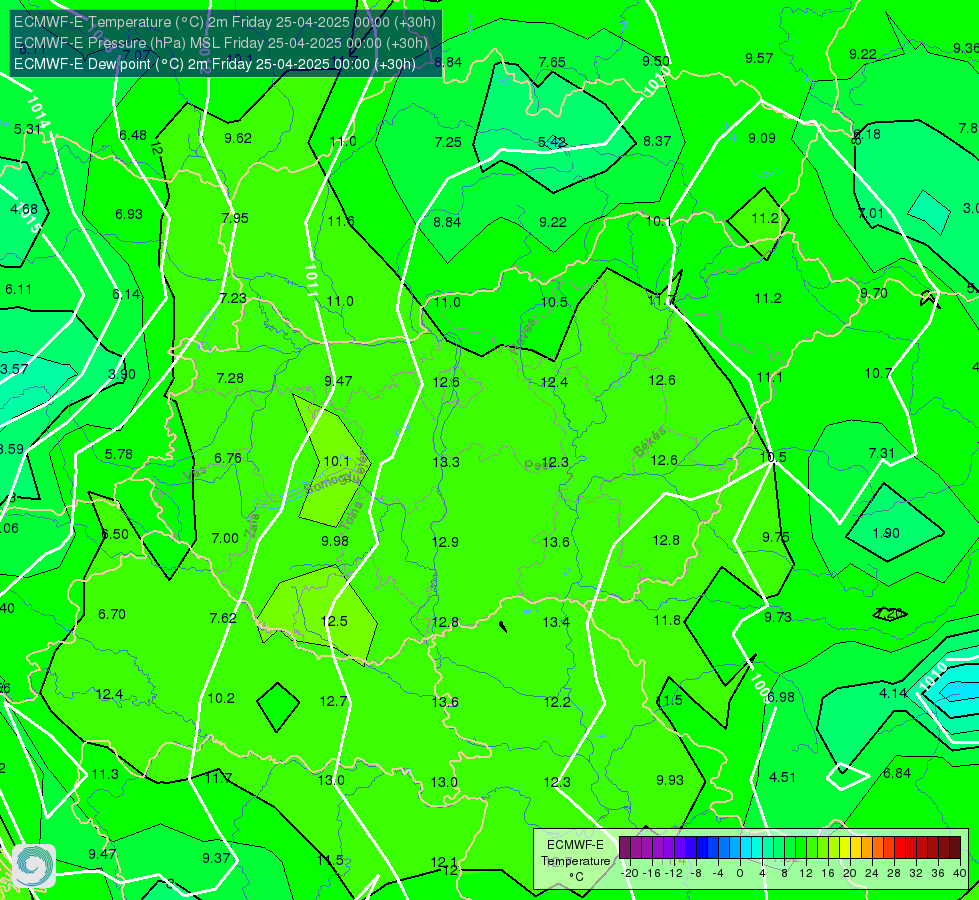This screenshot has height=900, width=979.
Task: Pick the dark purple -20 legend swatch
Action: click(x=625, y=848)
